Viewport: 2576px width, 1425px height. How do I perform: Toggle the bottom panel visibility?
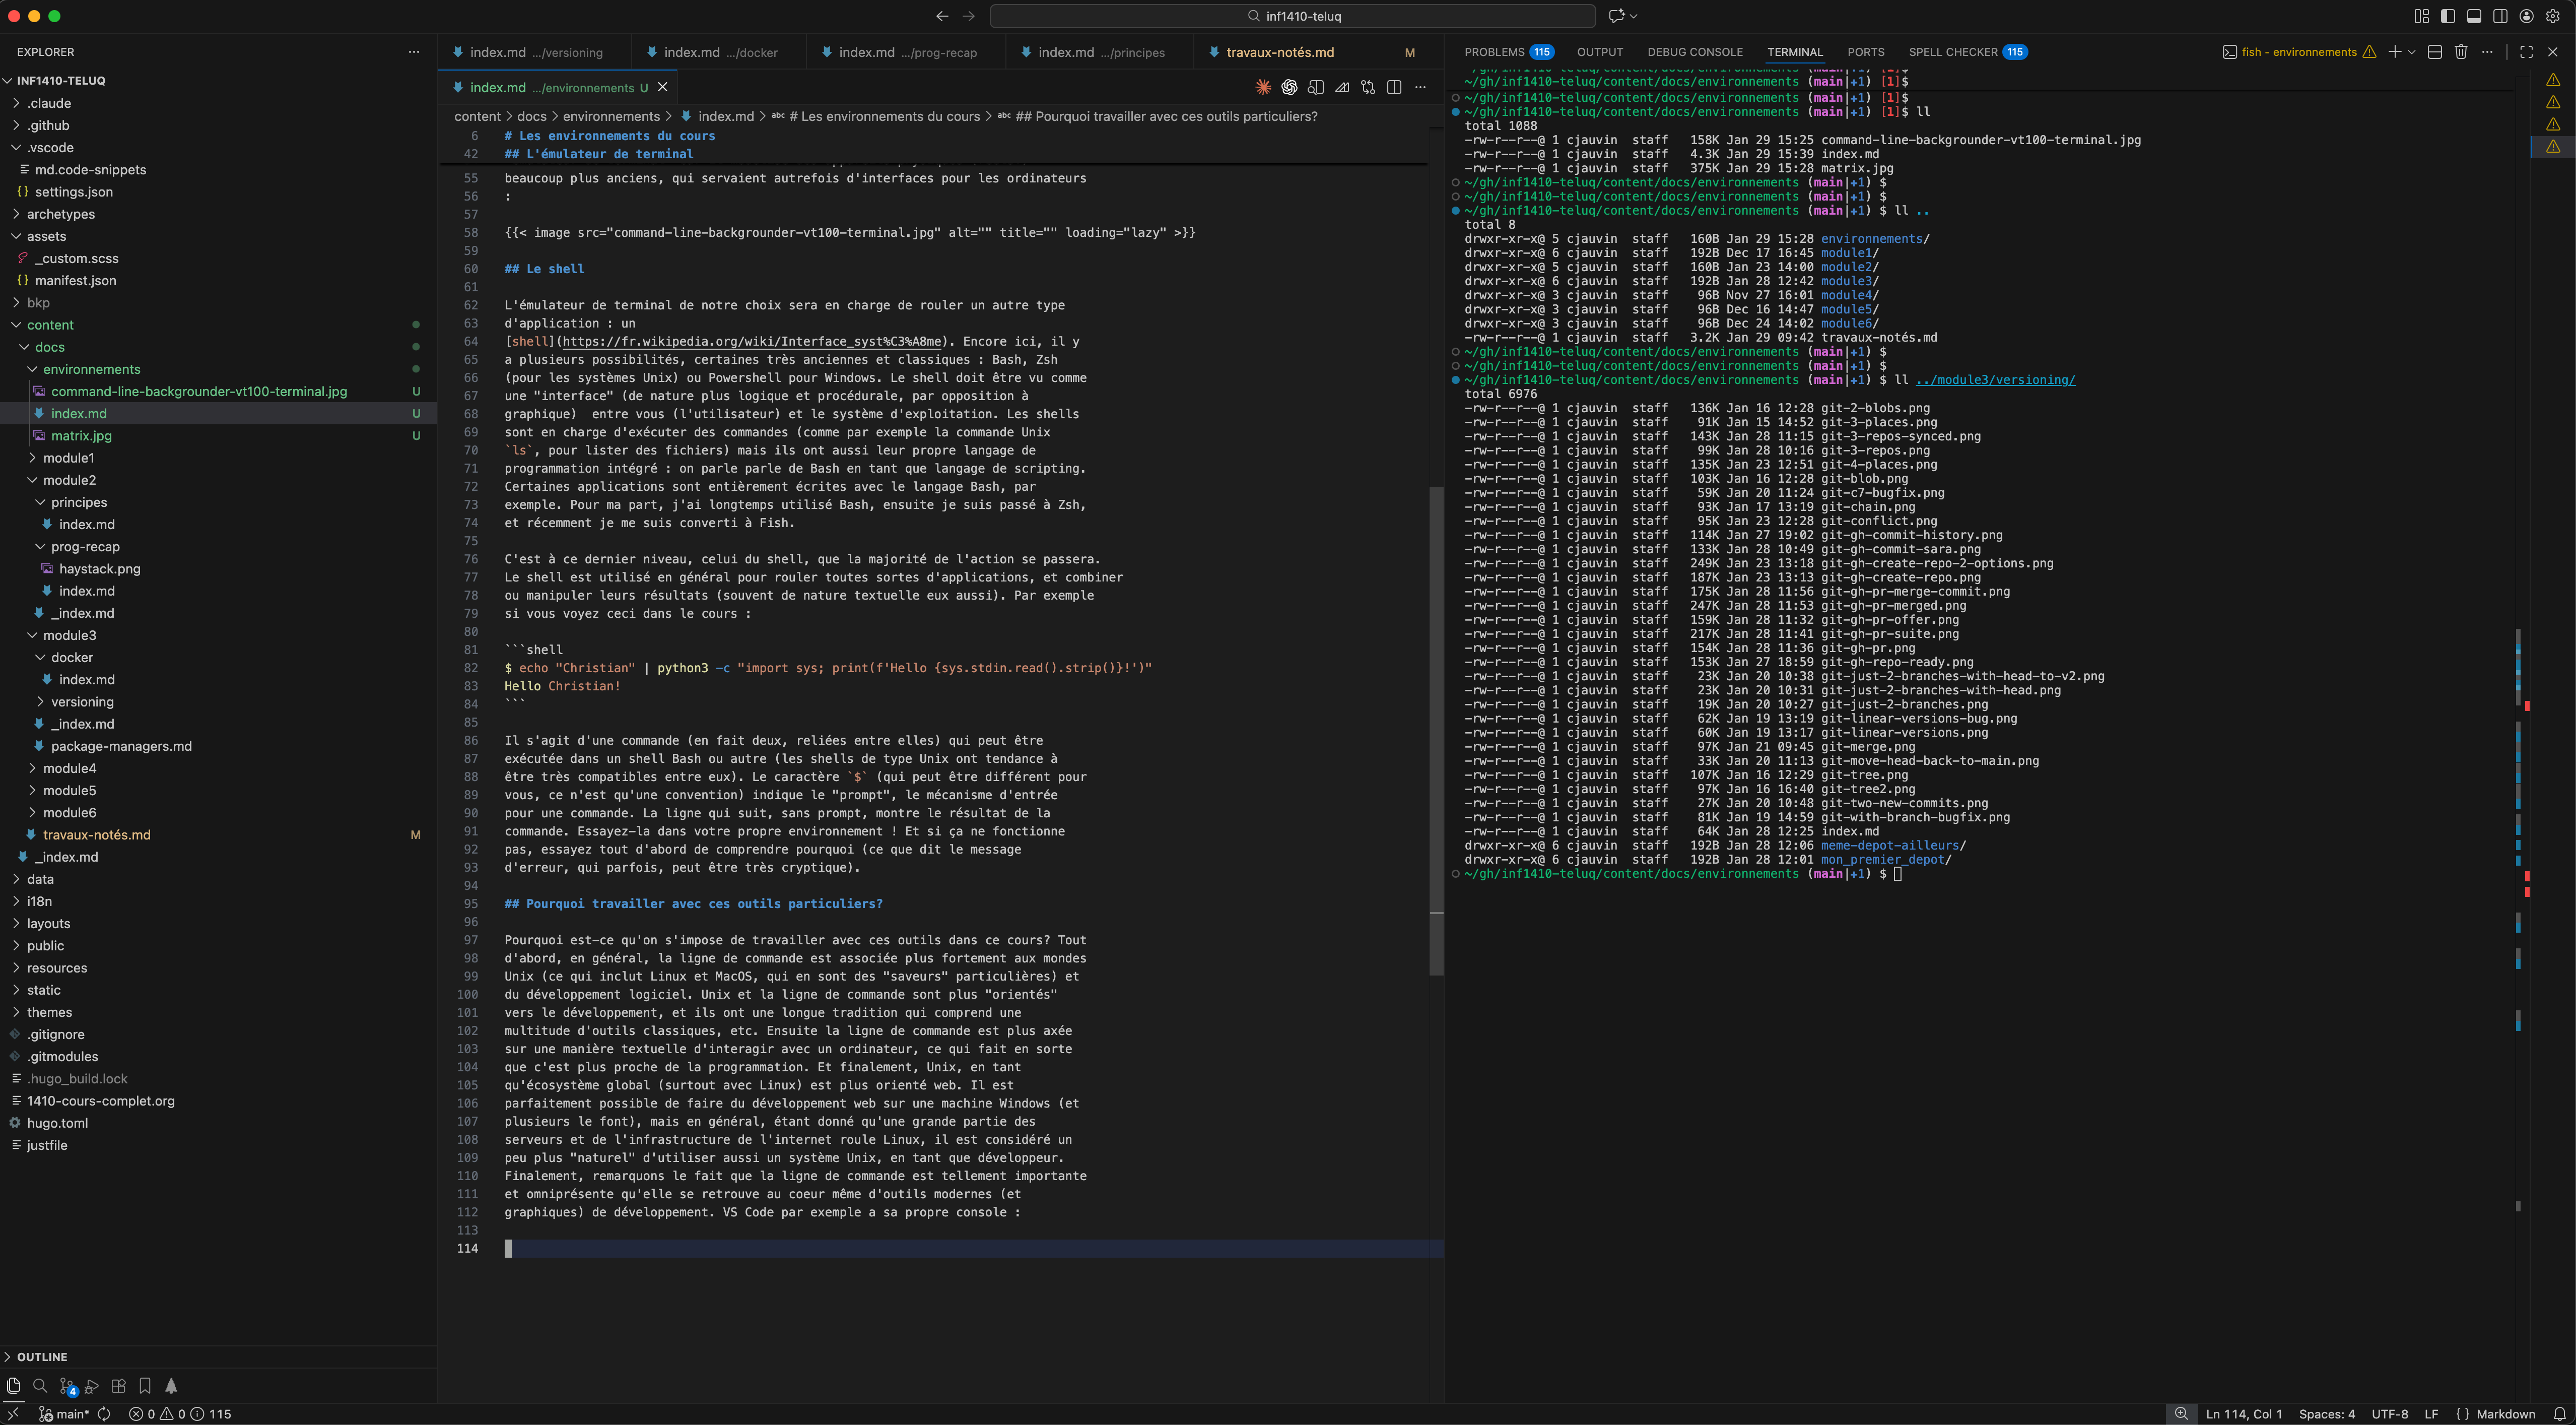pos(2473,16)
